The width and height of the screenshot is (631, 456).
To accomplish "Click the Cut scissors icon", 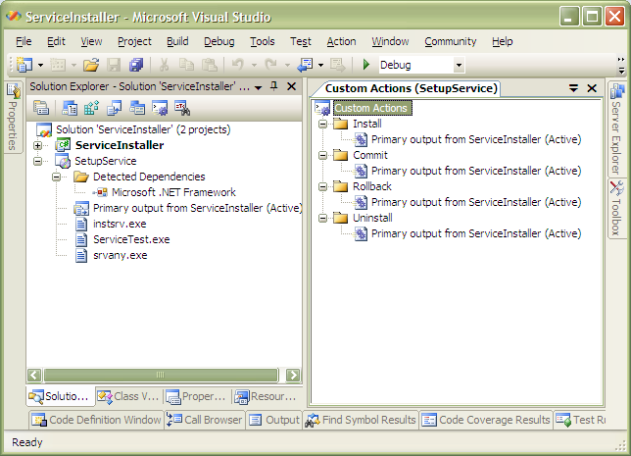I will (x=164, y=65).
